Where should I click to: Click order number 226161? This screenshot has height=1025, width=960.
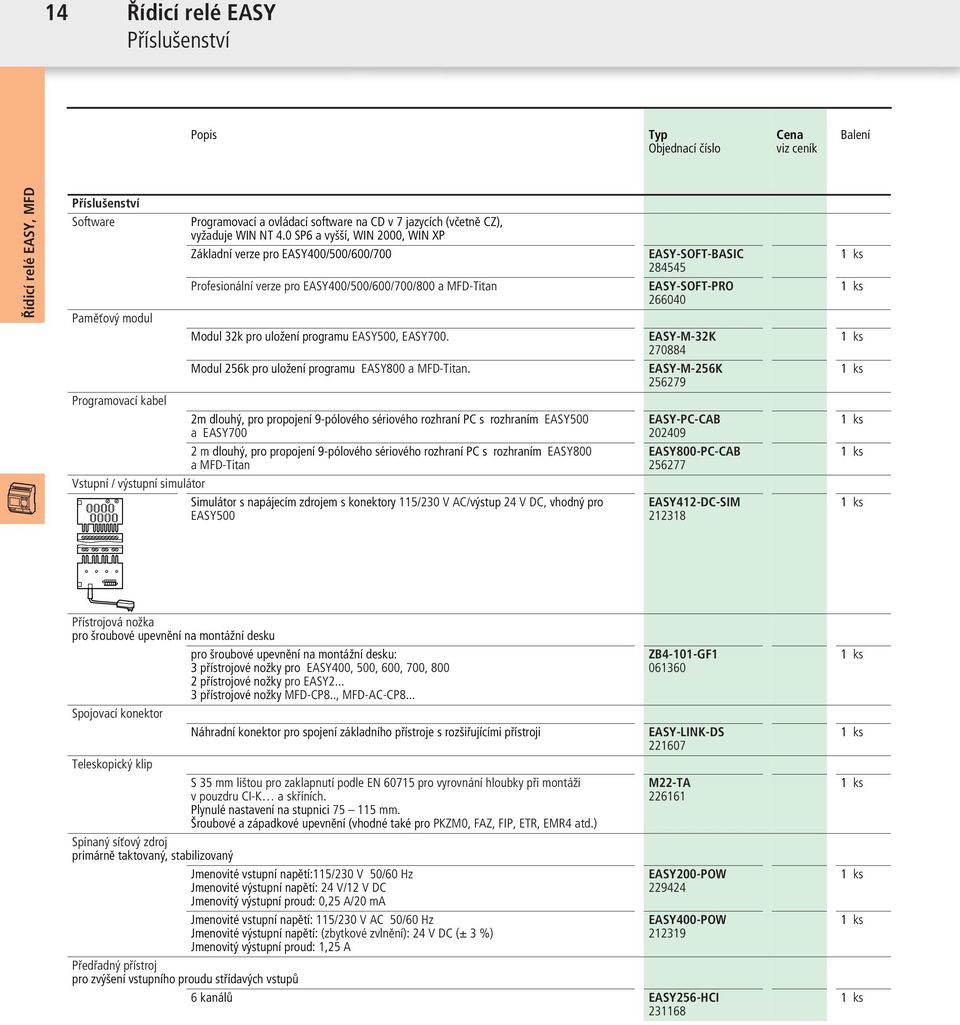[x=667, y=796]
